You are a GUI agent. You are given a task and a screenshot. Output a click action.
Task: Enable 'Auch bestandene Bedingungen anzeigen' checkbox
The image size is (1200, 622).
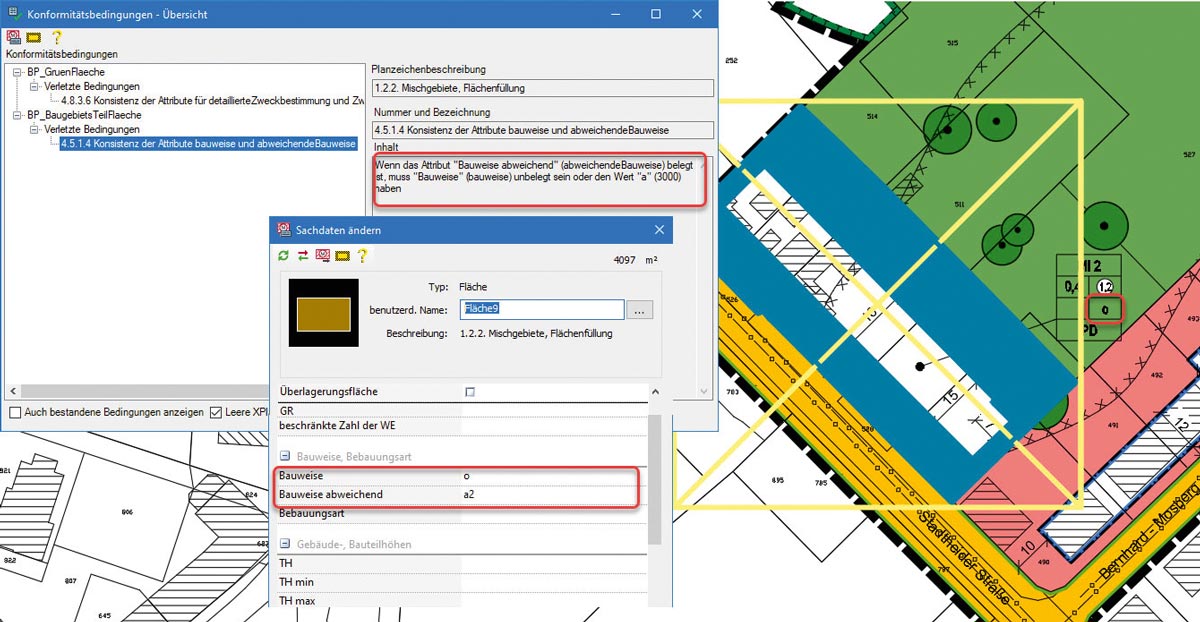pyautogui.click(x=15, y=412)
